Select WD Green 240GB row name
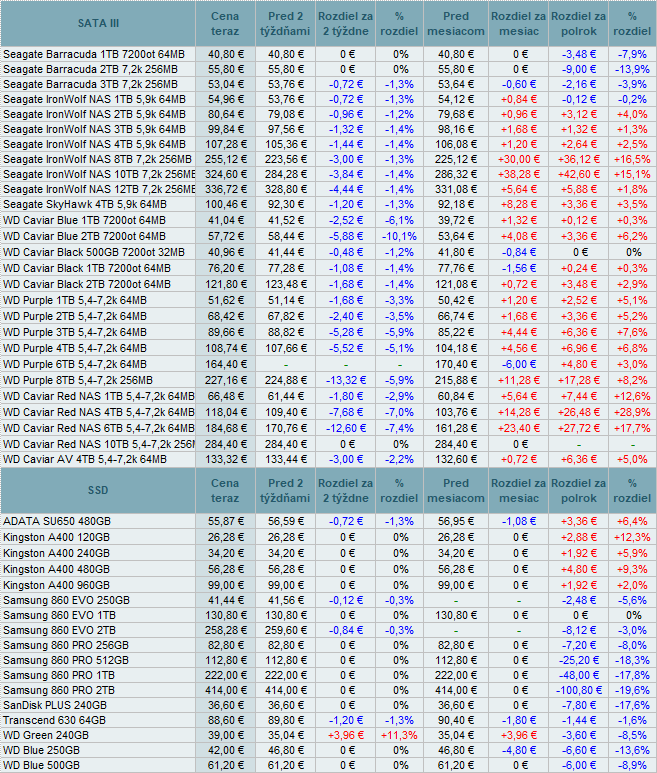The image size is (657, 773). [x=46, y=736]
